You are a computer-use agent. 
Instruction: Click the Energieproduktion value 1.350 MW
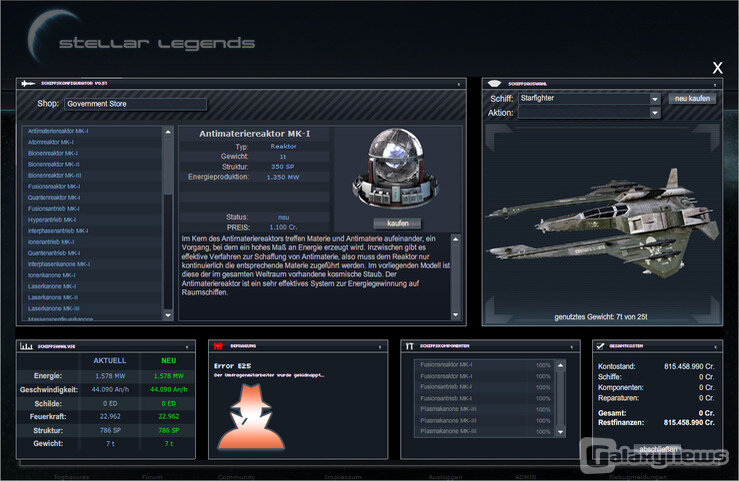[x=283, y=177]
